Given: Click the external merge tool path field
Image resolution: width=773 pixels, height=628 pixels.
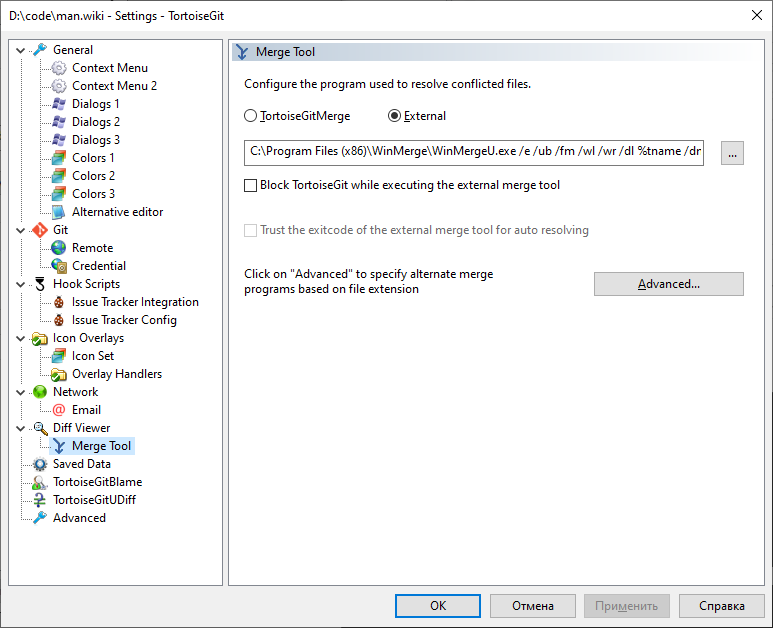Looking at the screenshot, I should click(474, 153).
